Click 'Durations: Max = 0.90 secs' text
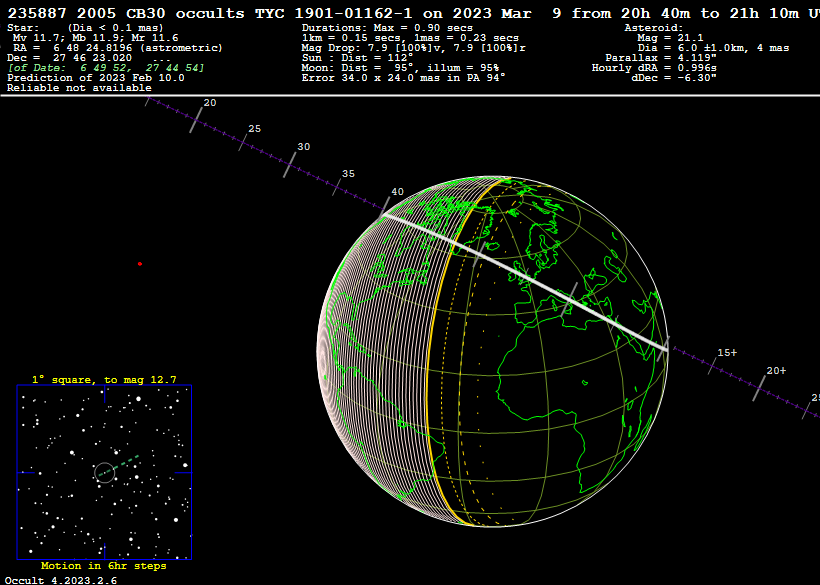Viewport: 820px width, 585px height. tap(387, 28)
